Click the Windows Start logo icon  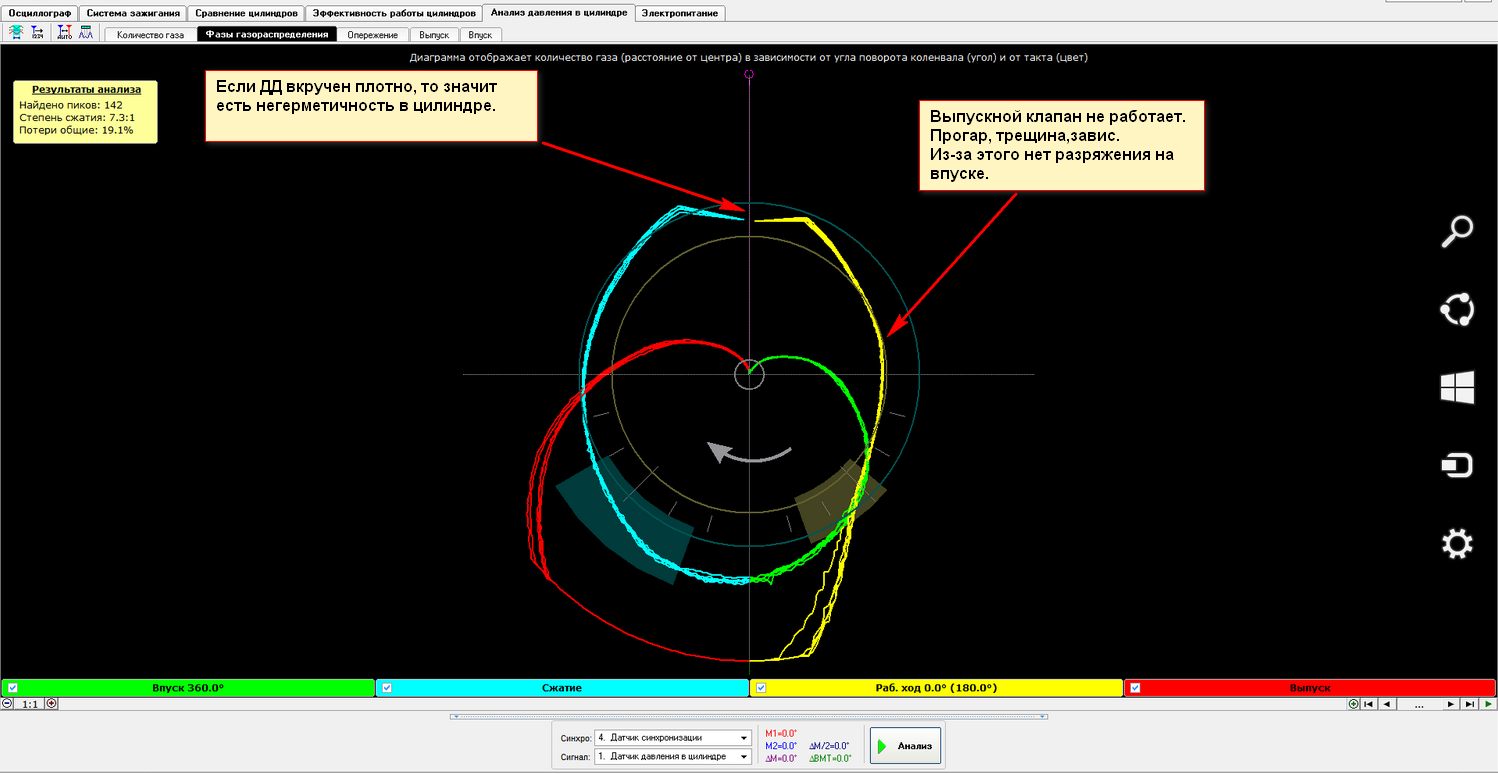coord(1456,387)
